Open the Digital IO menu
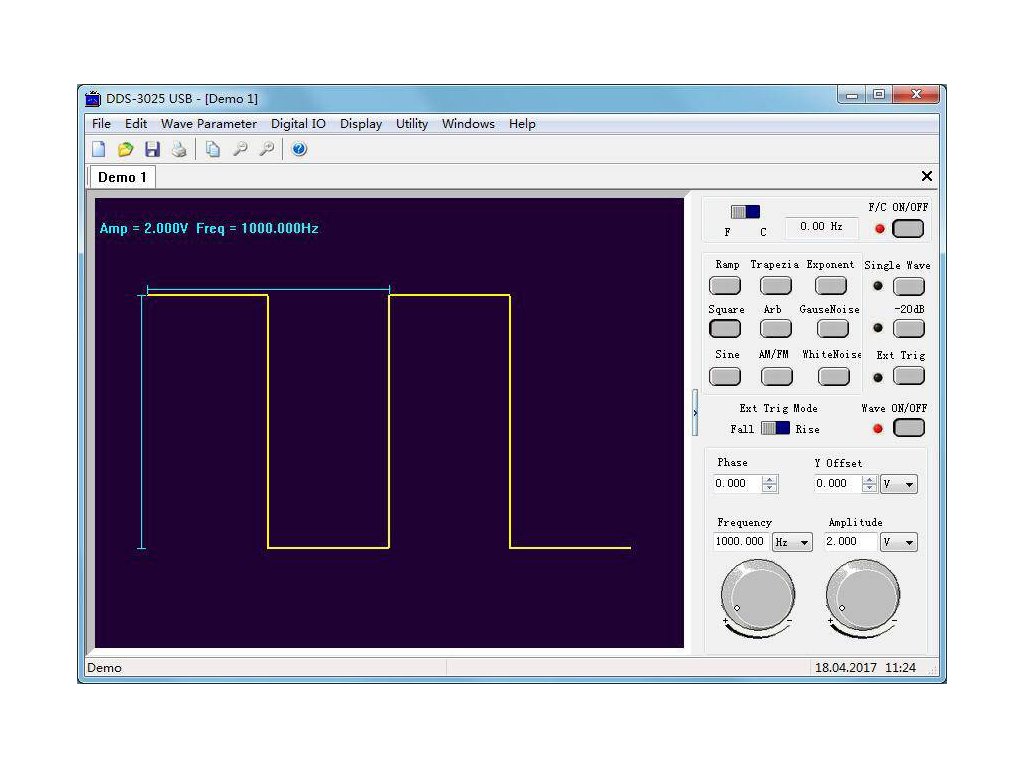Viewport: 1024px width, 768px height. [x=298, y=124]
